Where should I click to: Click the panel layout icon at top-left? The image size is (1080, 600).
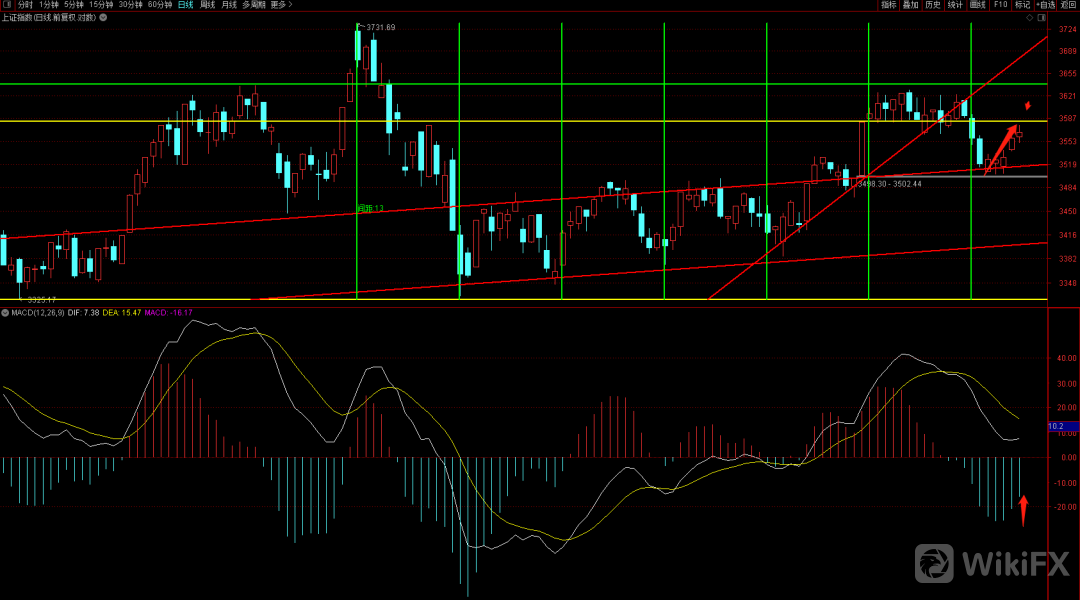[7, 5]
